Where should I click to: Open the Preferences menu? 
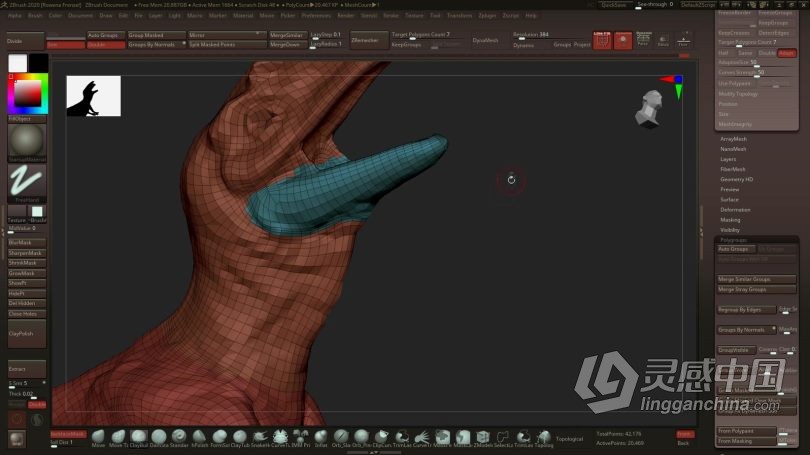tap(316, 15)
